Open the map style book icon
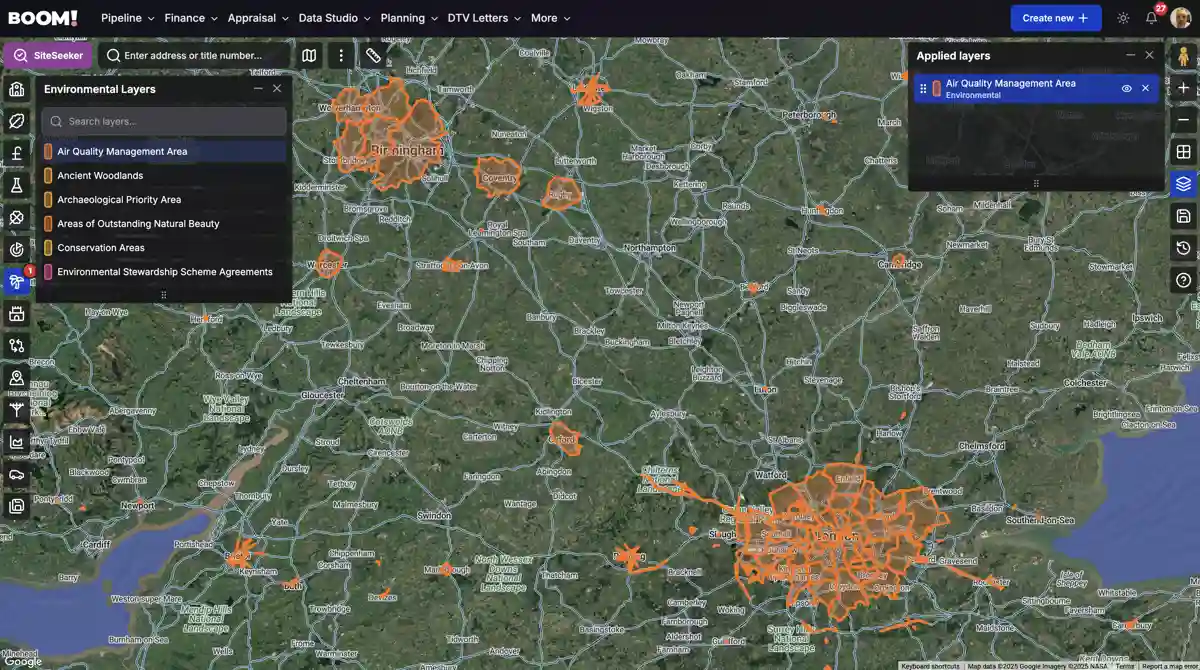 click(x=309, y=56)
